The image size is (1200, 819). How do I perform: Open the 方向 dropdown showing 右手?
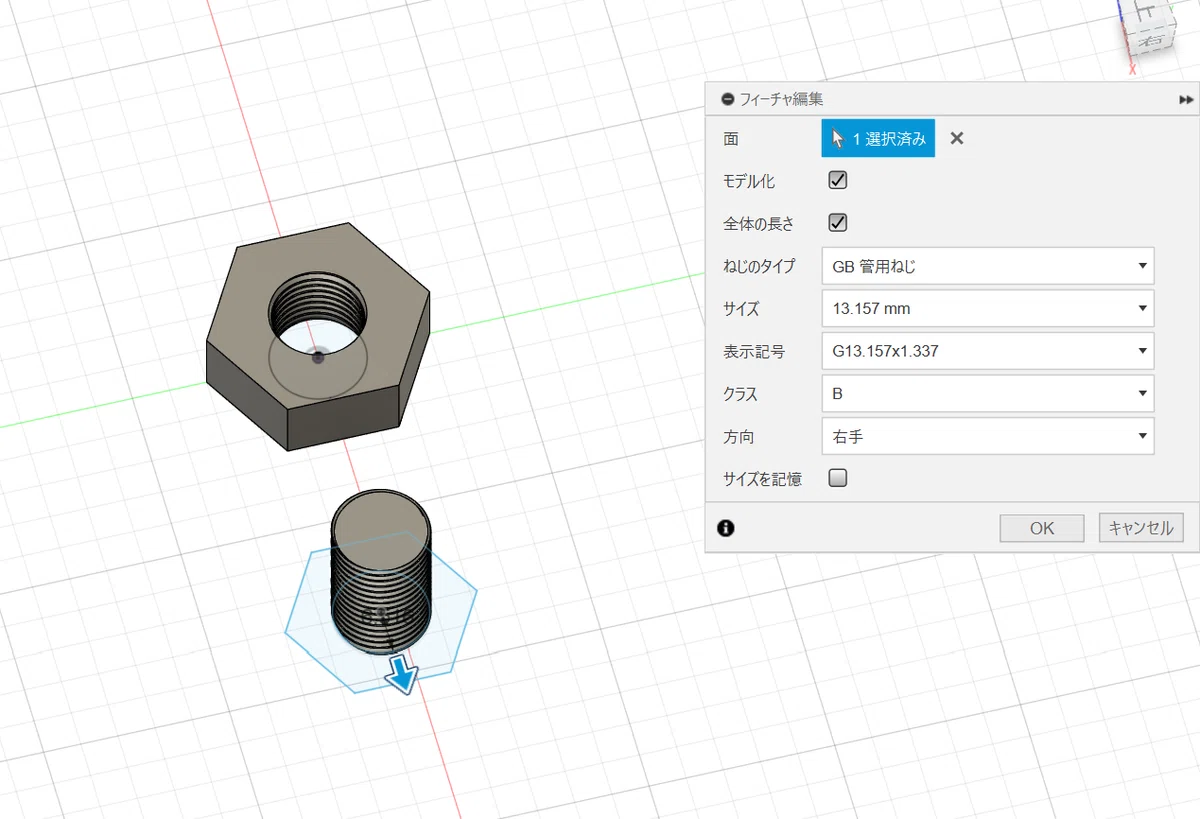(988, 436)
